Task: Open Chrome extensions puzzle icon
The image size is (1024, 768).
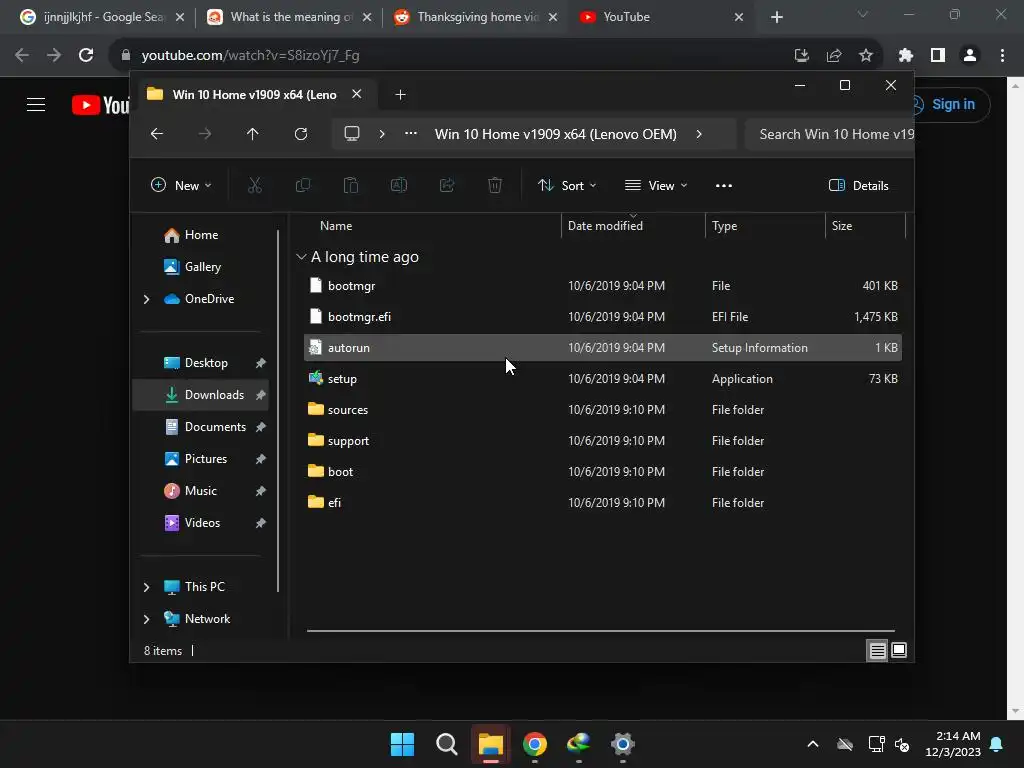Action: [906, 56]
